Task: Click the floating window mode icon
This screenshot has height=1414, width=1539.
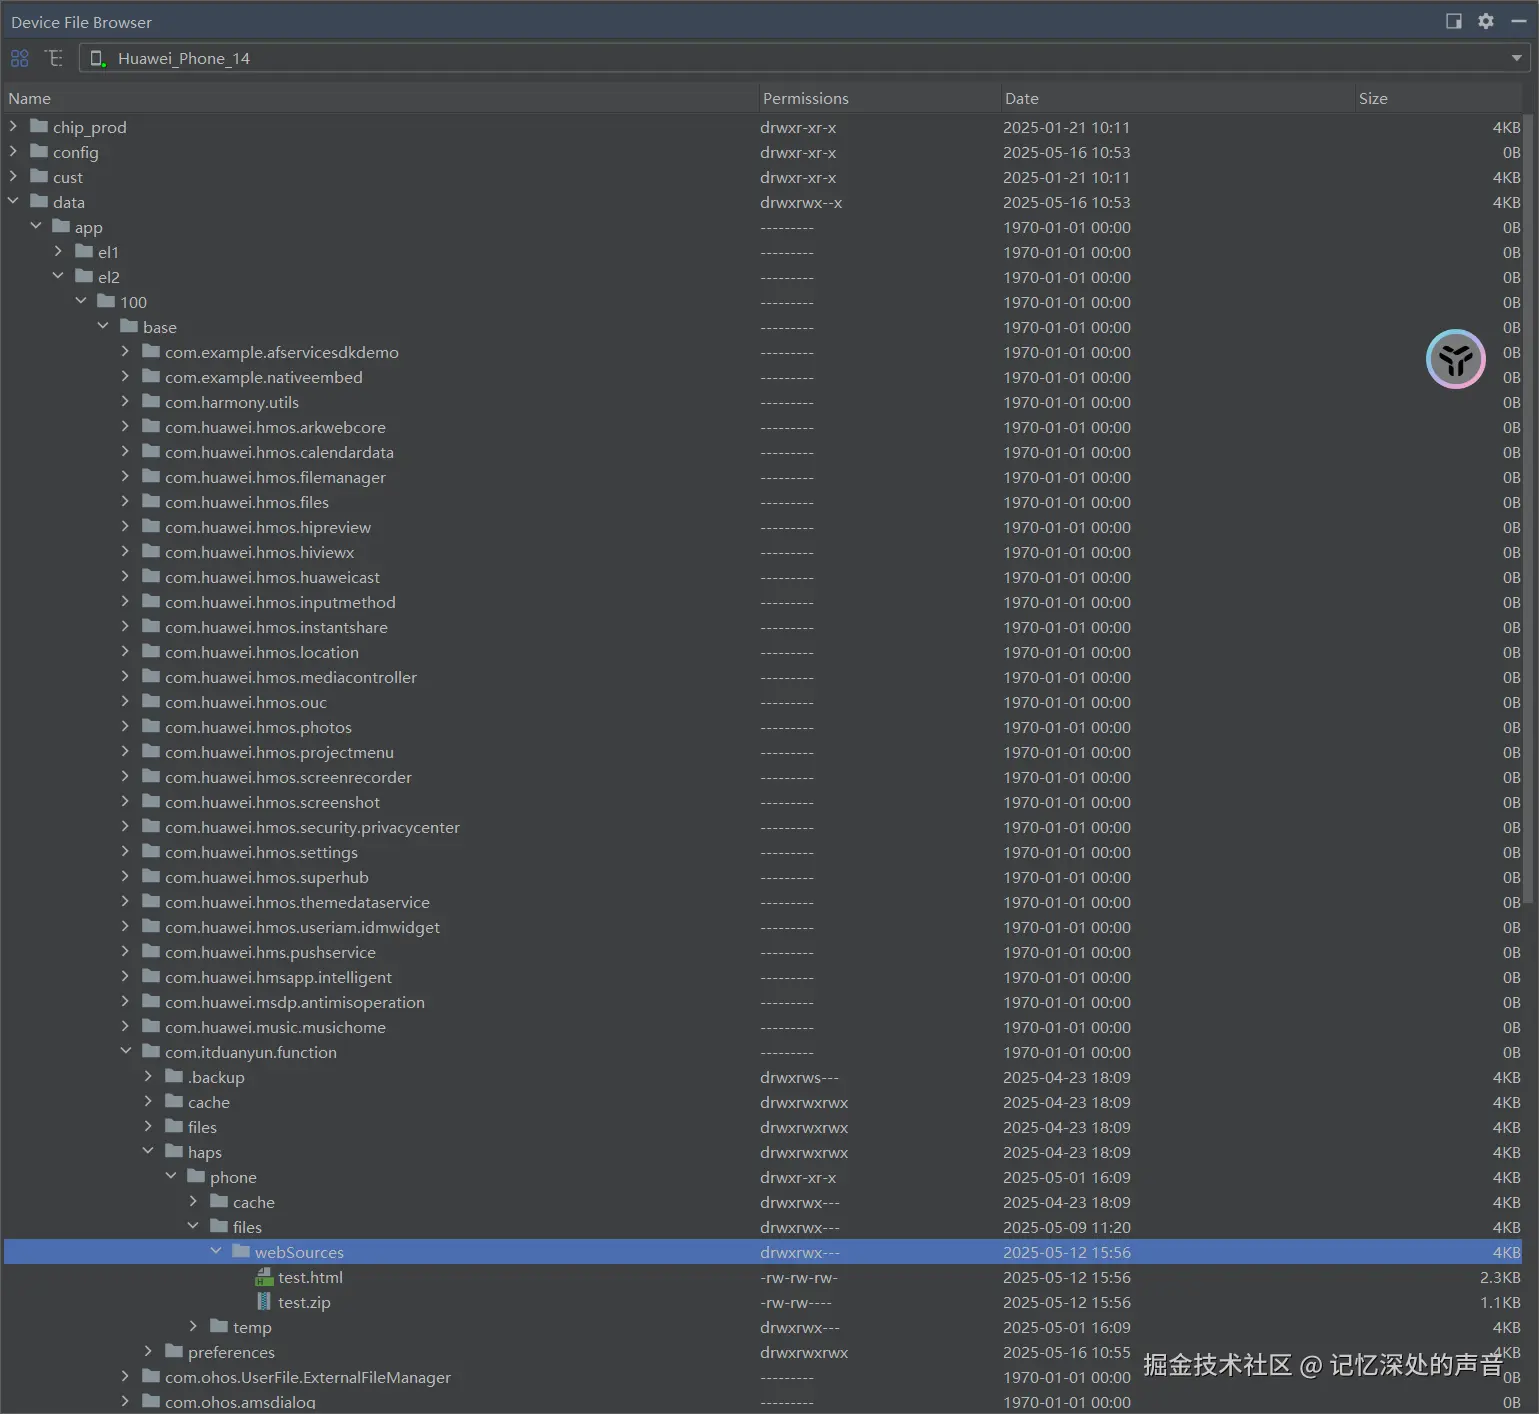Action: tap(1454, 21)
